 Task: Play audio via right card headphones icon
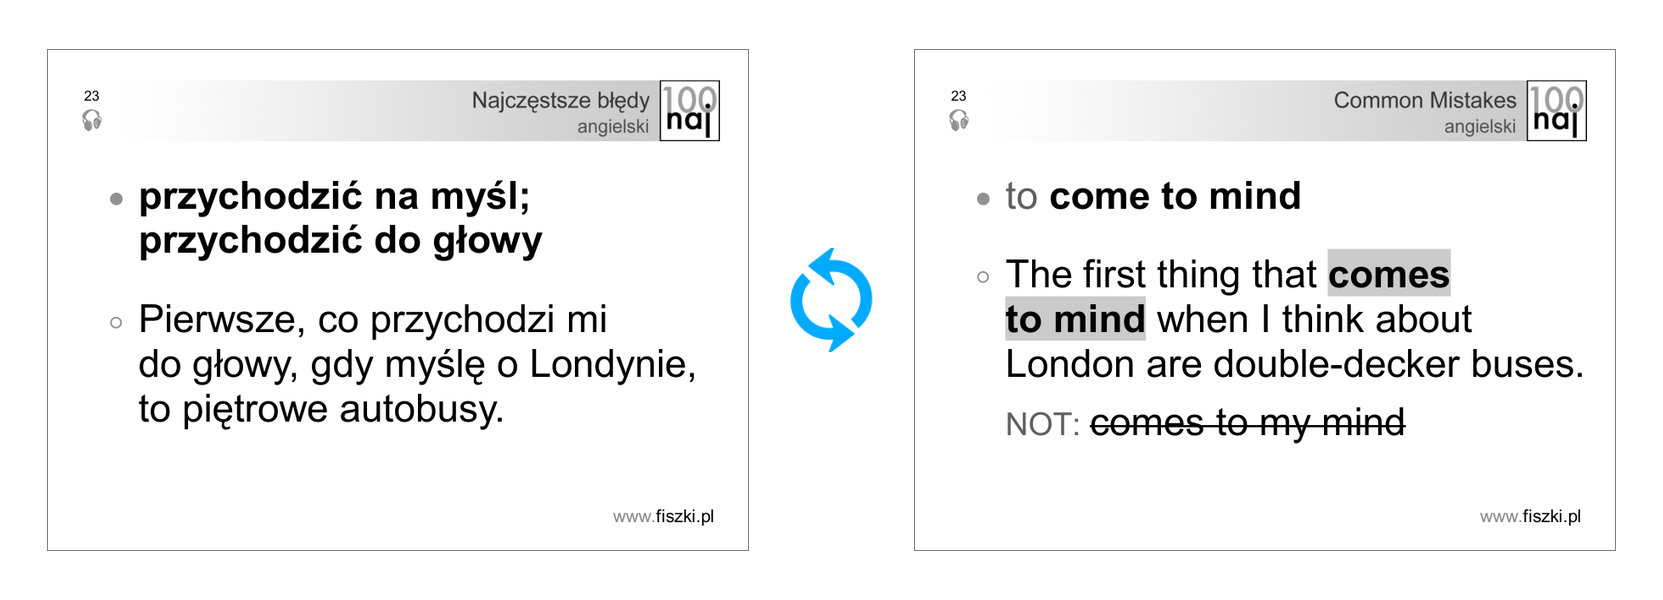(x=959, y=121)
